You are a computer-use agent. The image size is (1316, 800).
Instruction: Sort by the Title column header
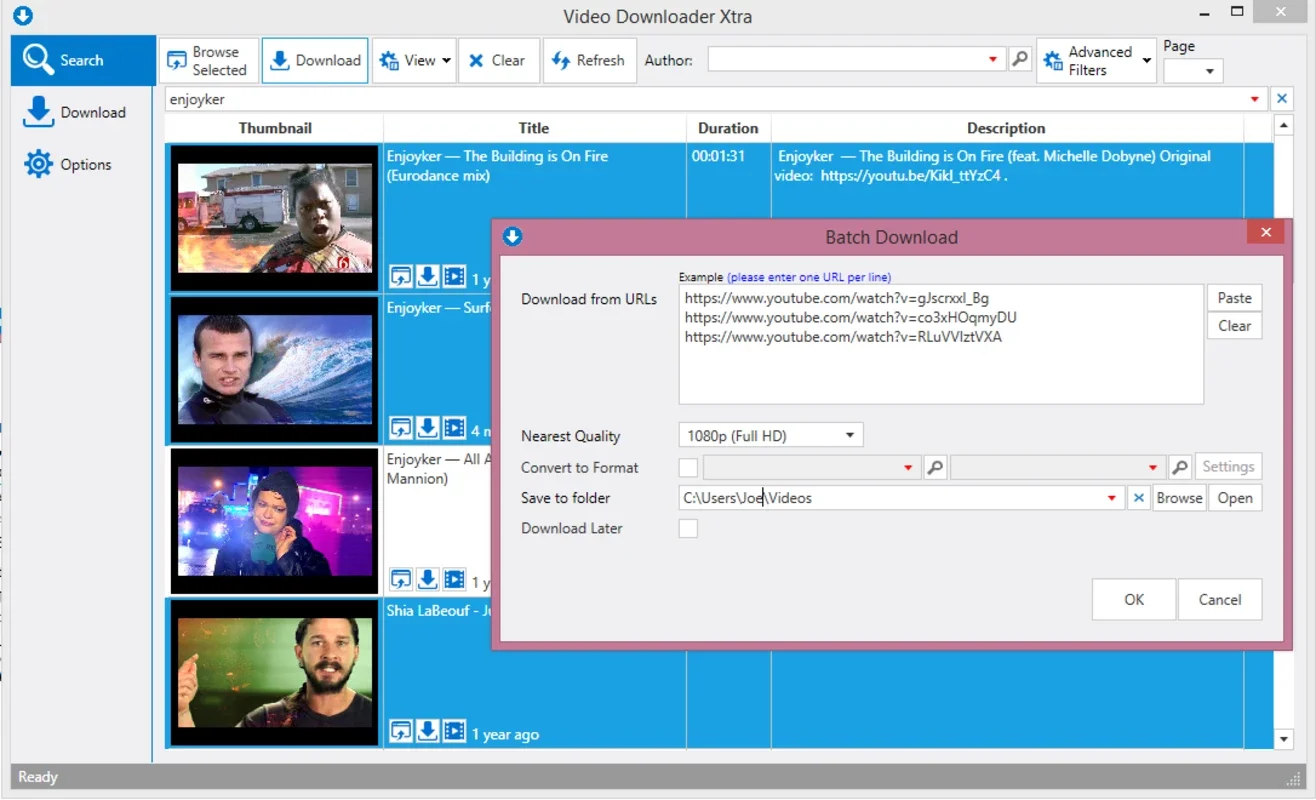click(x=534, y=128)
